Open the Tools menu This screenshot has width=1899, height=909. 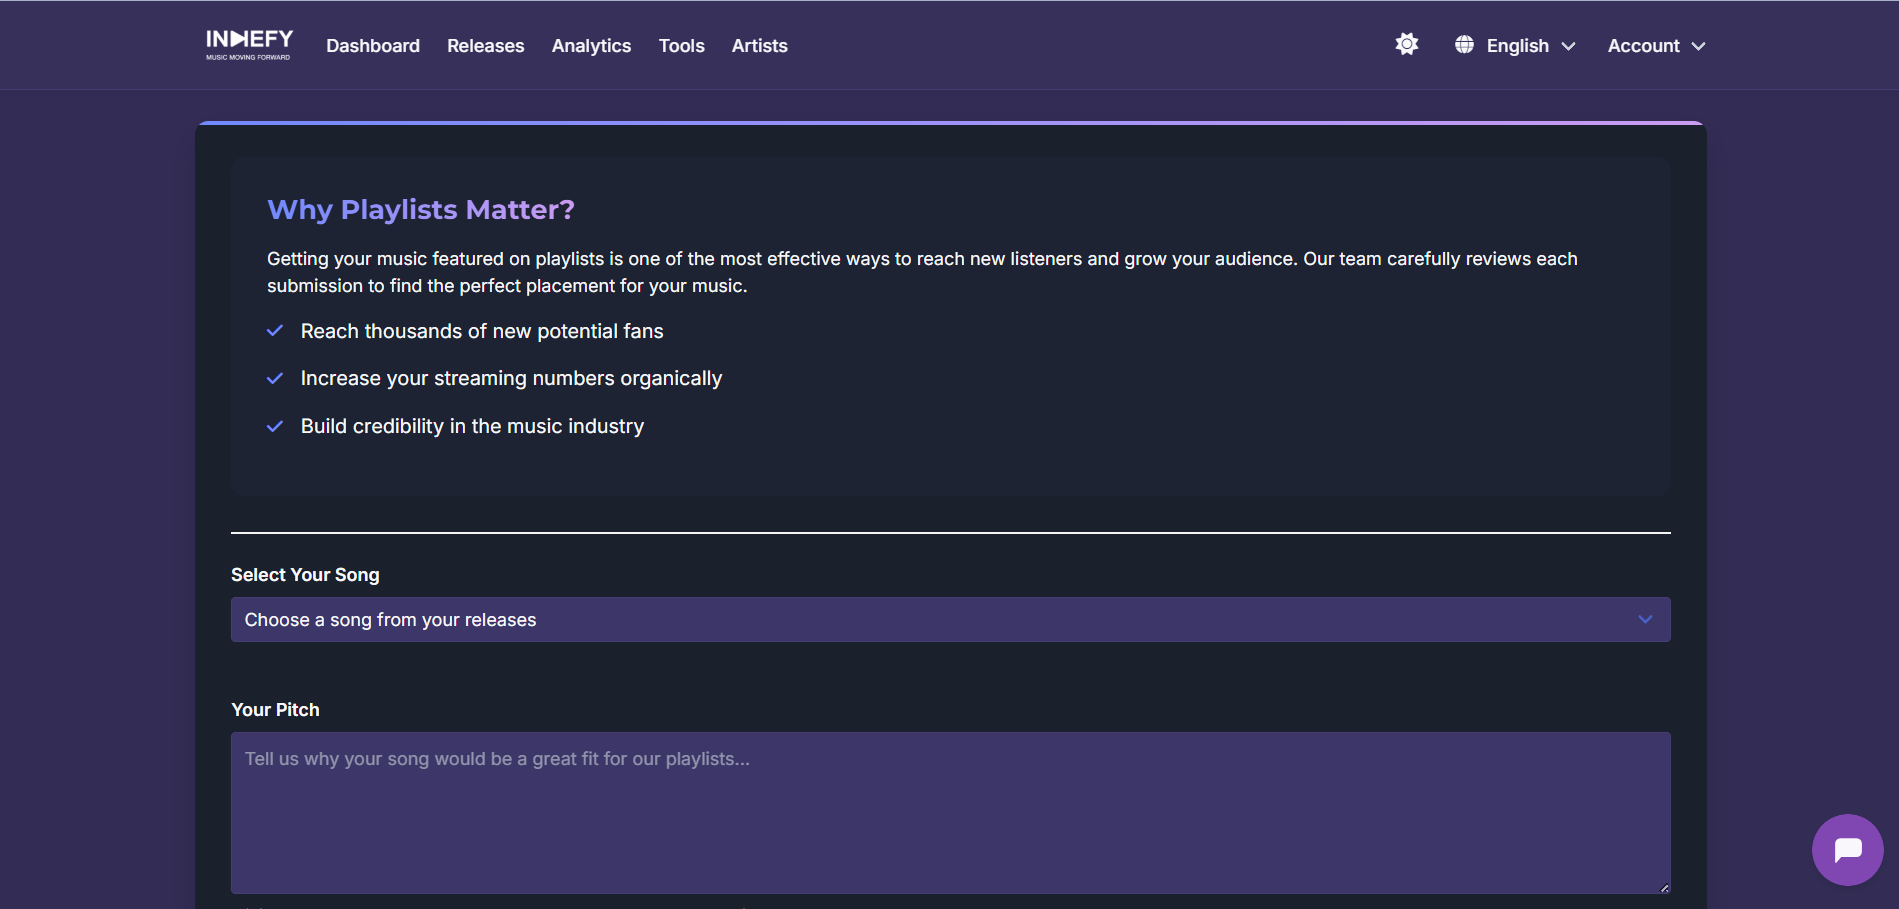tap(681, 46)
